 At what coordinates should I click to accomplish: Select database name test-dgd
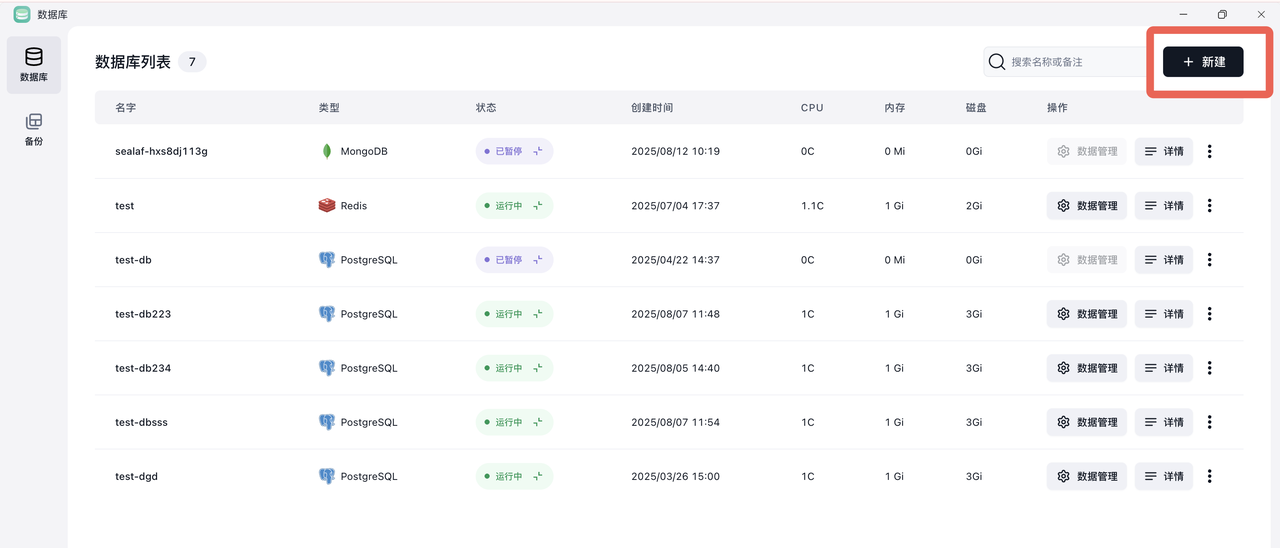[x=136, y=476]
